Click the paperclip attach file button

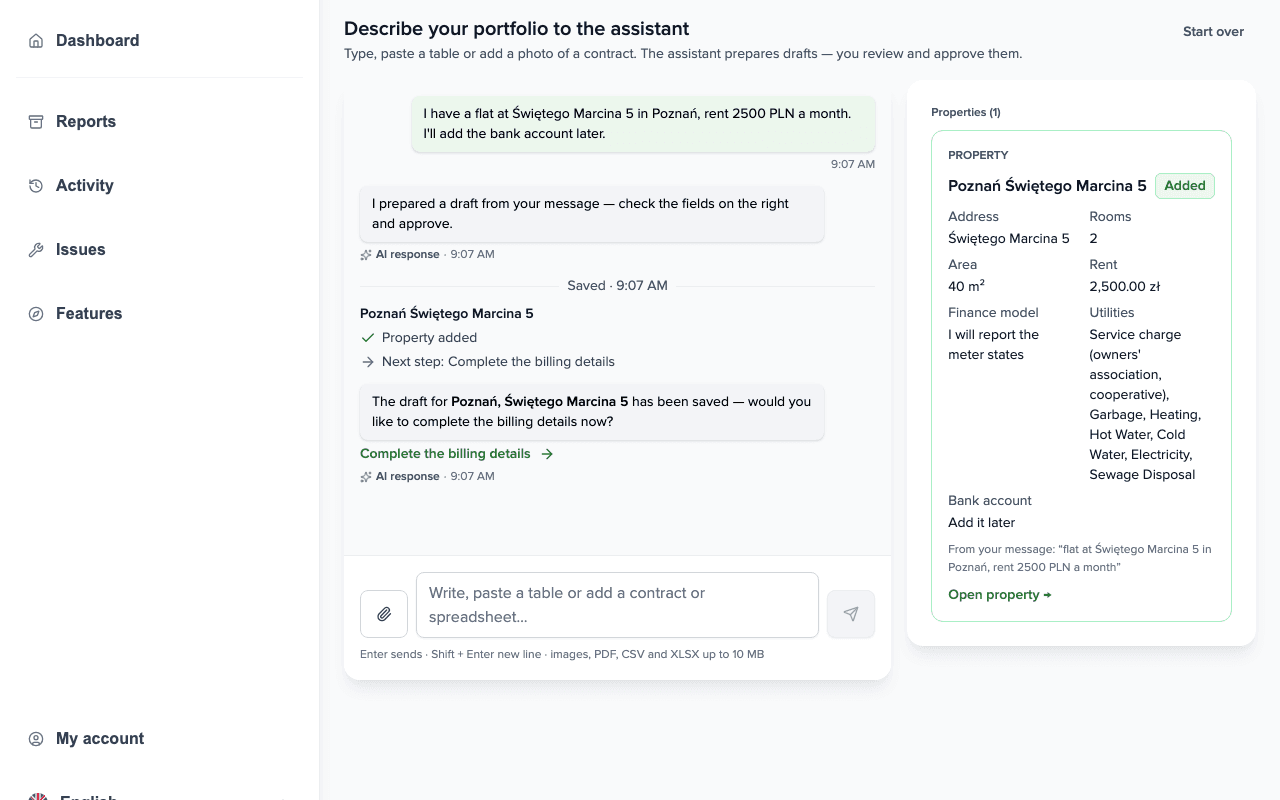384,614
